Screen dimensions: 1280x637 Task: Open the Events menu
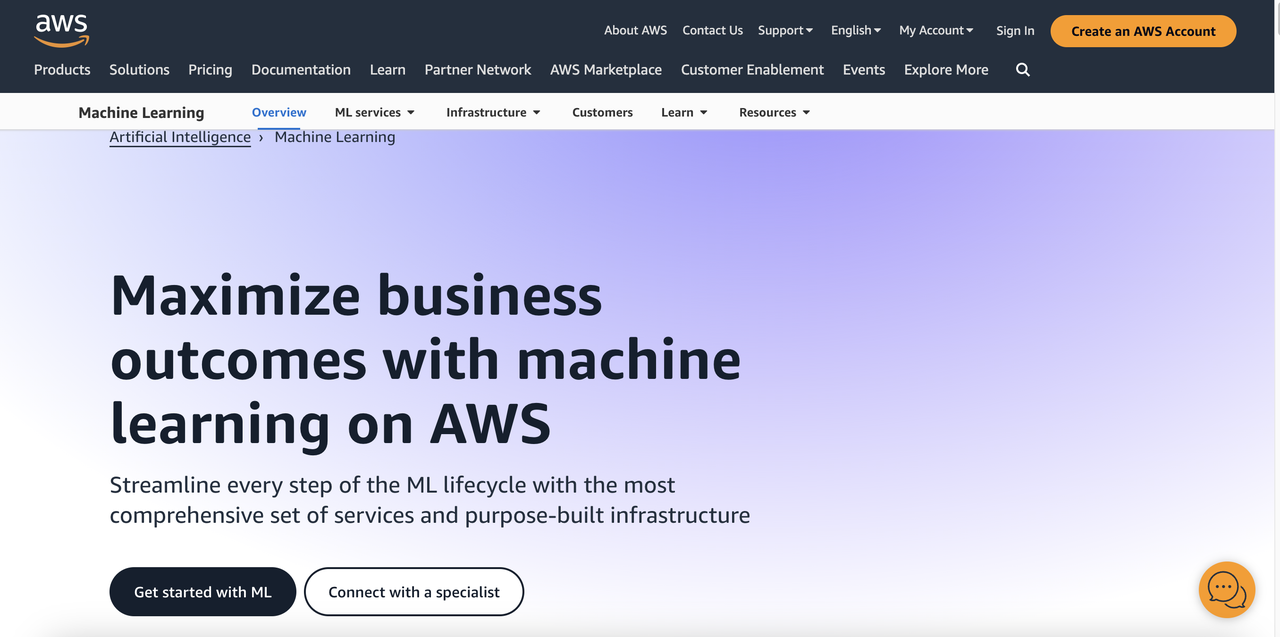(864, 70)
